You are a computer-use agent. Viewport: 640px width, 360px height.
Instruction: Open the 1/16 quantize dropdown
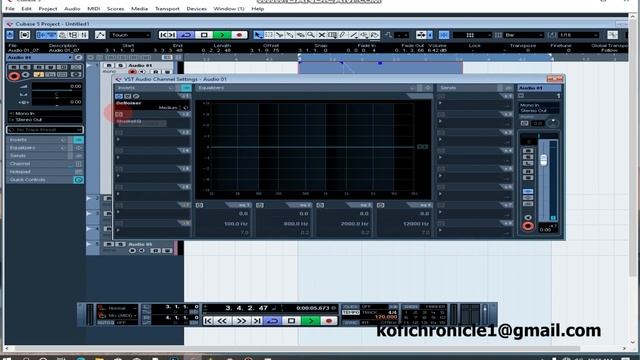click(578, 35)
